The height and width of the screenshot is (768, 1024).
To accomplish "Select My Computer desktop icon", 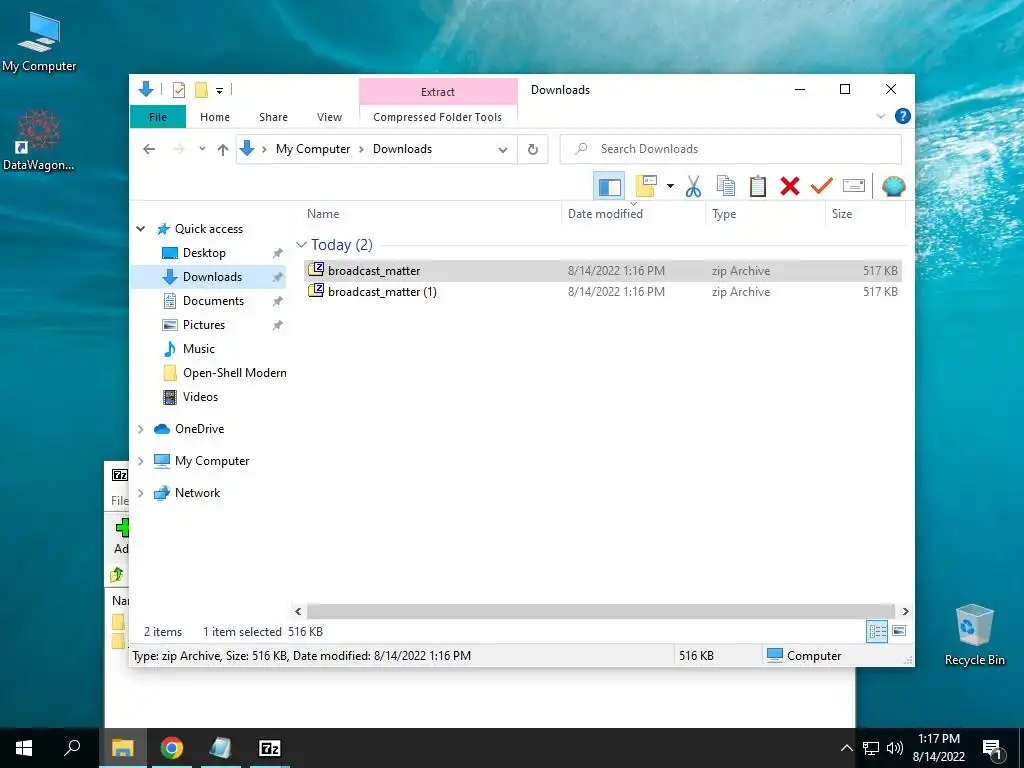I will click(x=39, y=41).
